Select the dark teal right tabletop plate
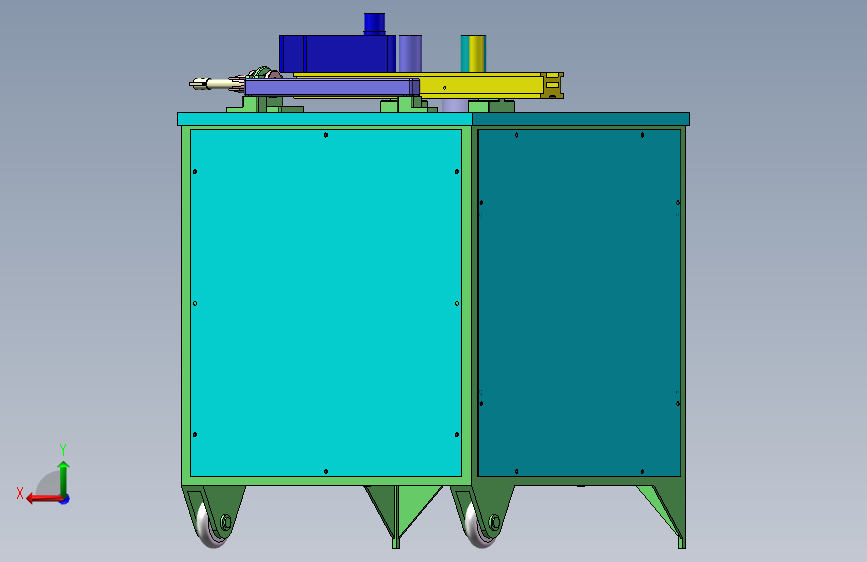This screenshot has height=562, width=867. pos(581,119)
